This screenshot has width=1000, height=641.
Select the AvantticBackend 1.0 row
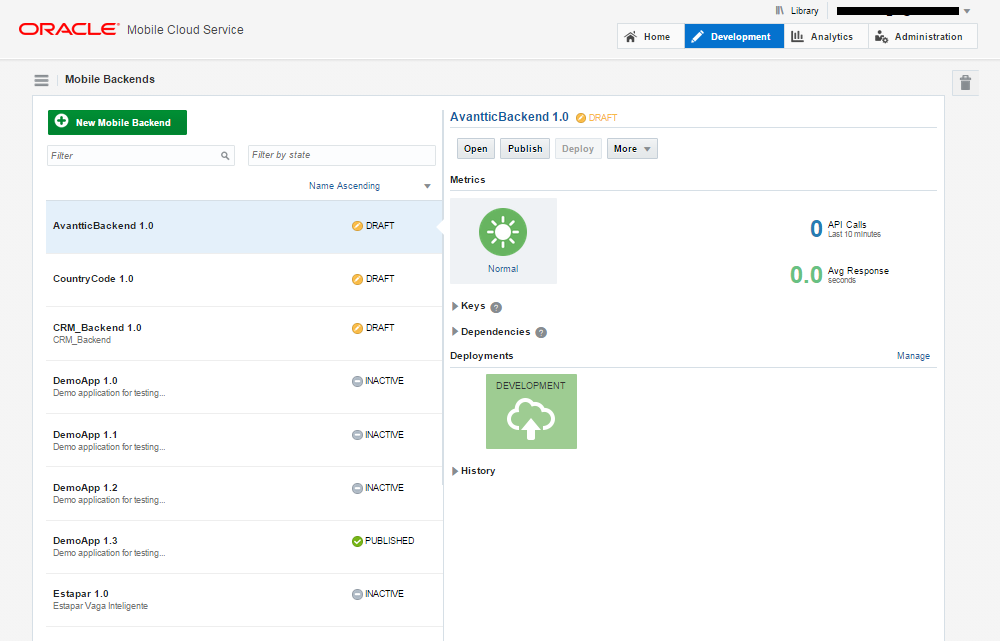tap(244, 227)
